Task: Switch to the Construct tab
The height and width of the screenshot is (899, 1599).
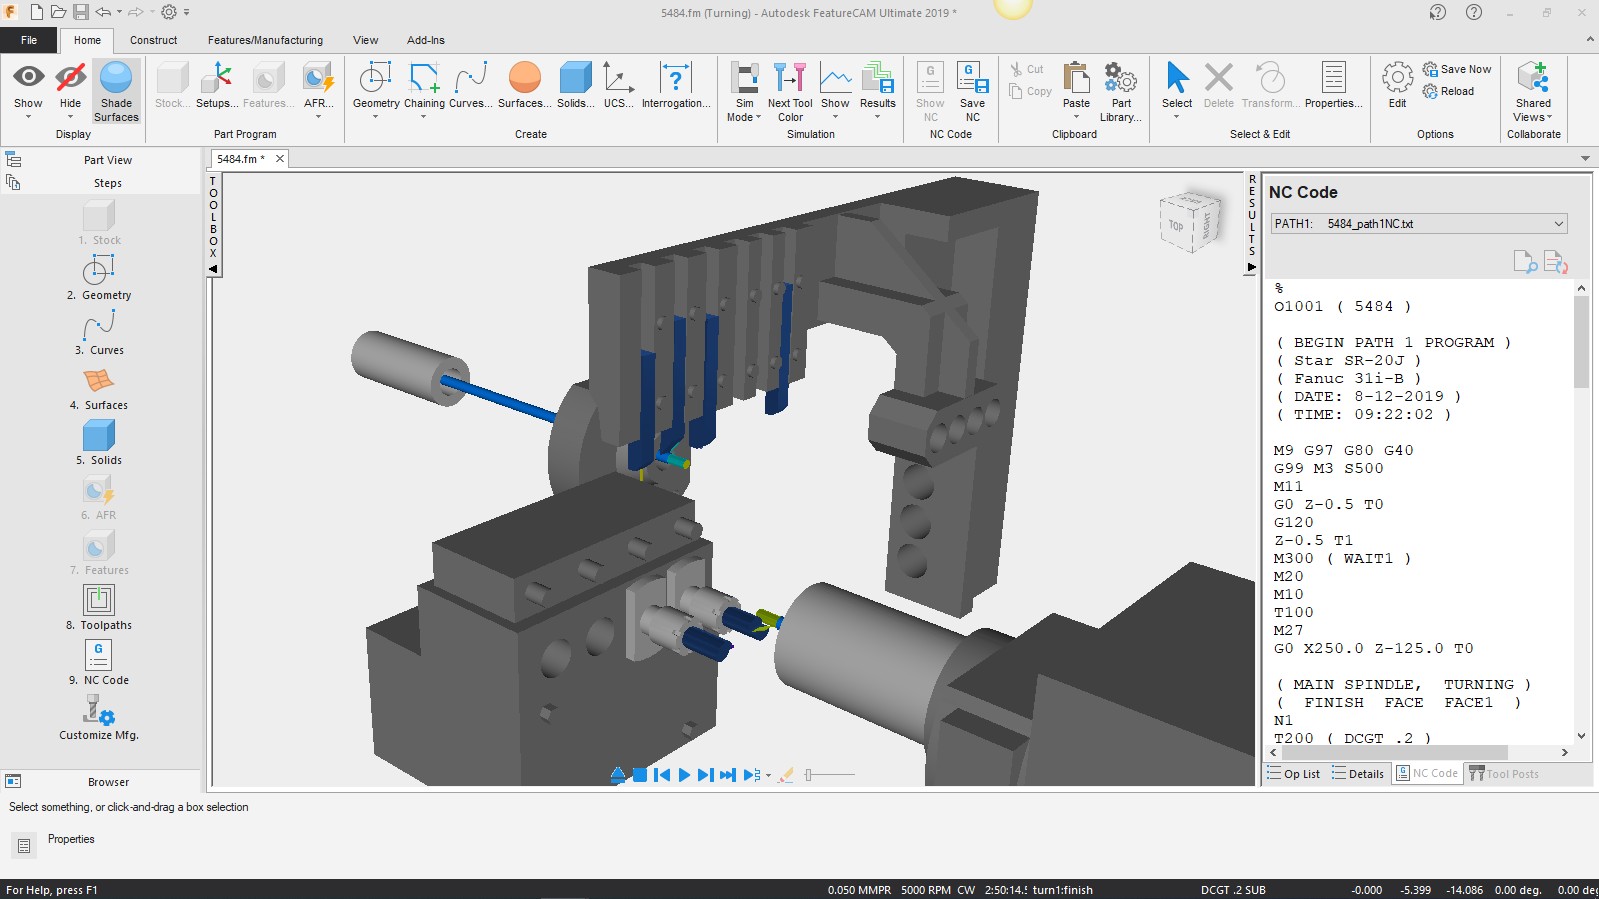Action: coord(153,40)
